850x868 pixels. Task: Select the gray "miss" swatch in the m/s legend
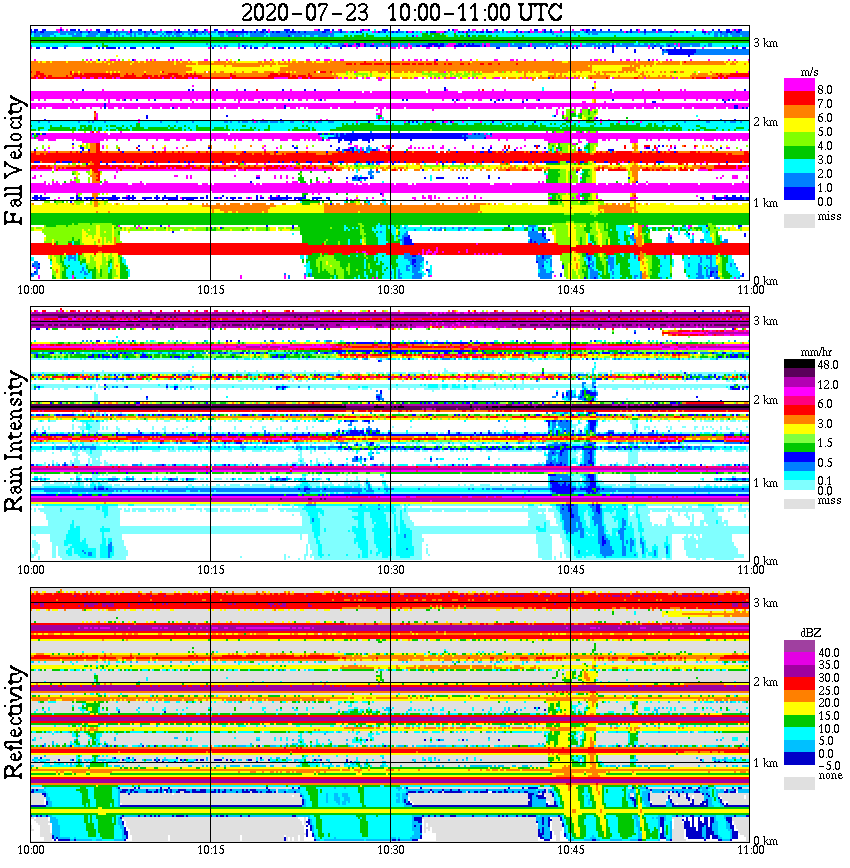799,220
